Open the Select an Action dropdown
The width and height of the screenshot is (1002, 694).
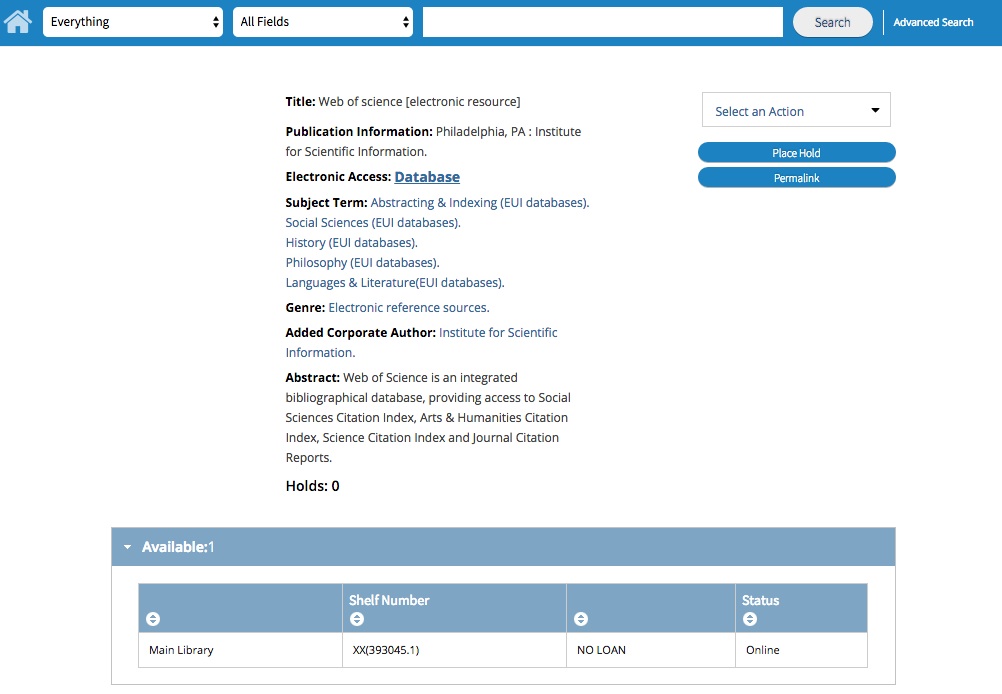tap(795, 110)
